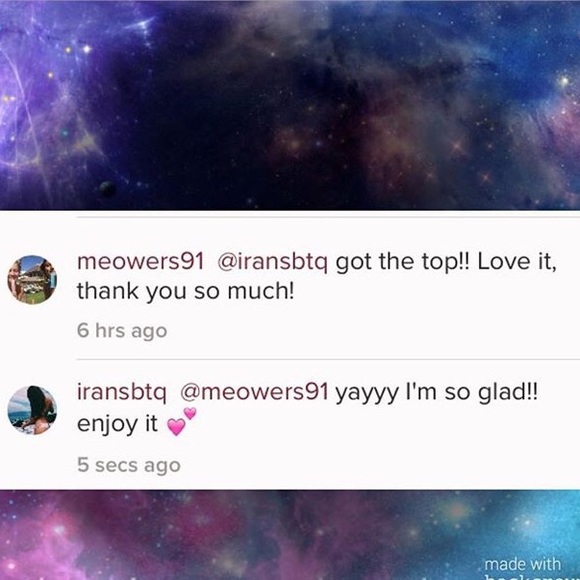Open meowers91's profile picture

pos(32,280)
